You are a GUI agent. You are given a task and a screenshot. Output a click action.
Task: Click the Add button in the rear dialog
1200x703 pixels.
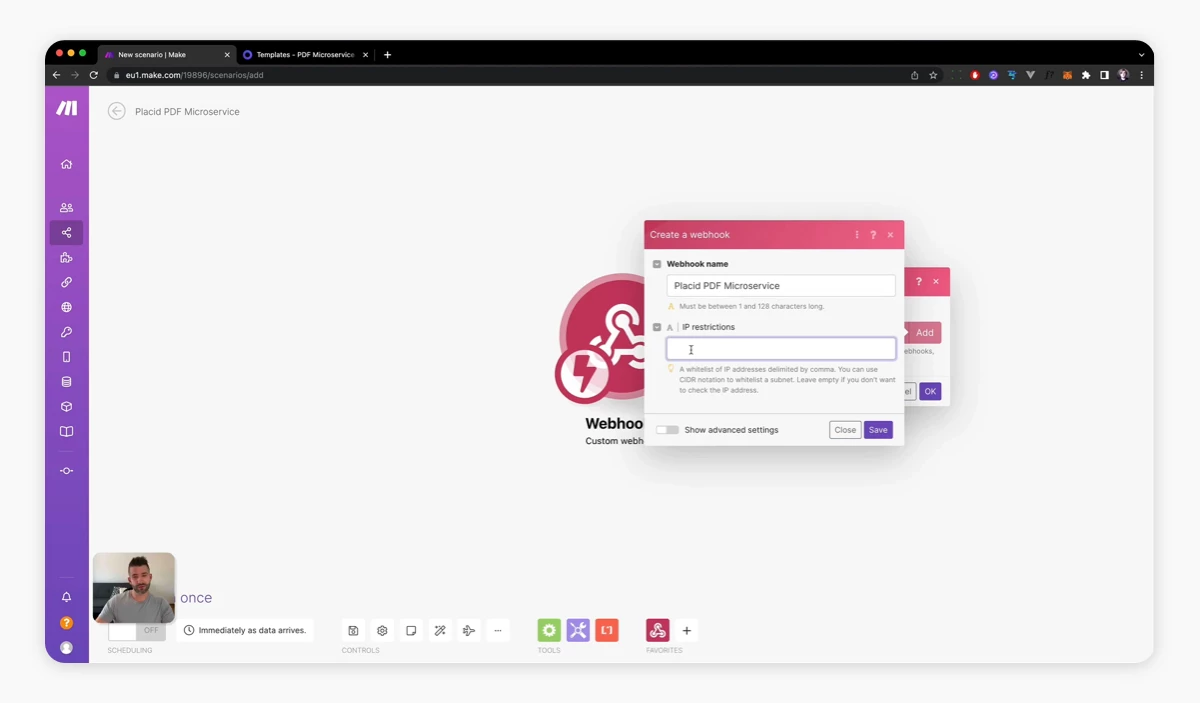point(924,333)
